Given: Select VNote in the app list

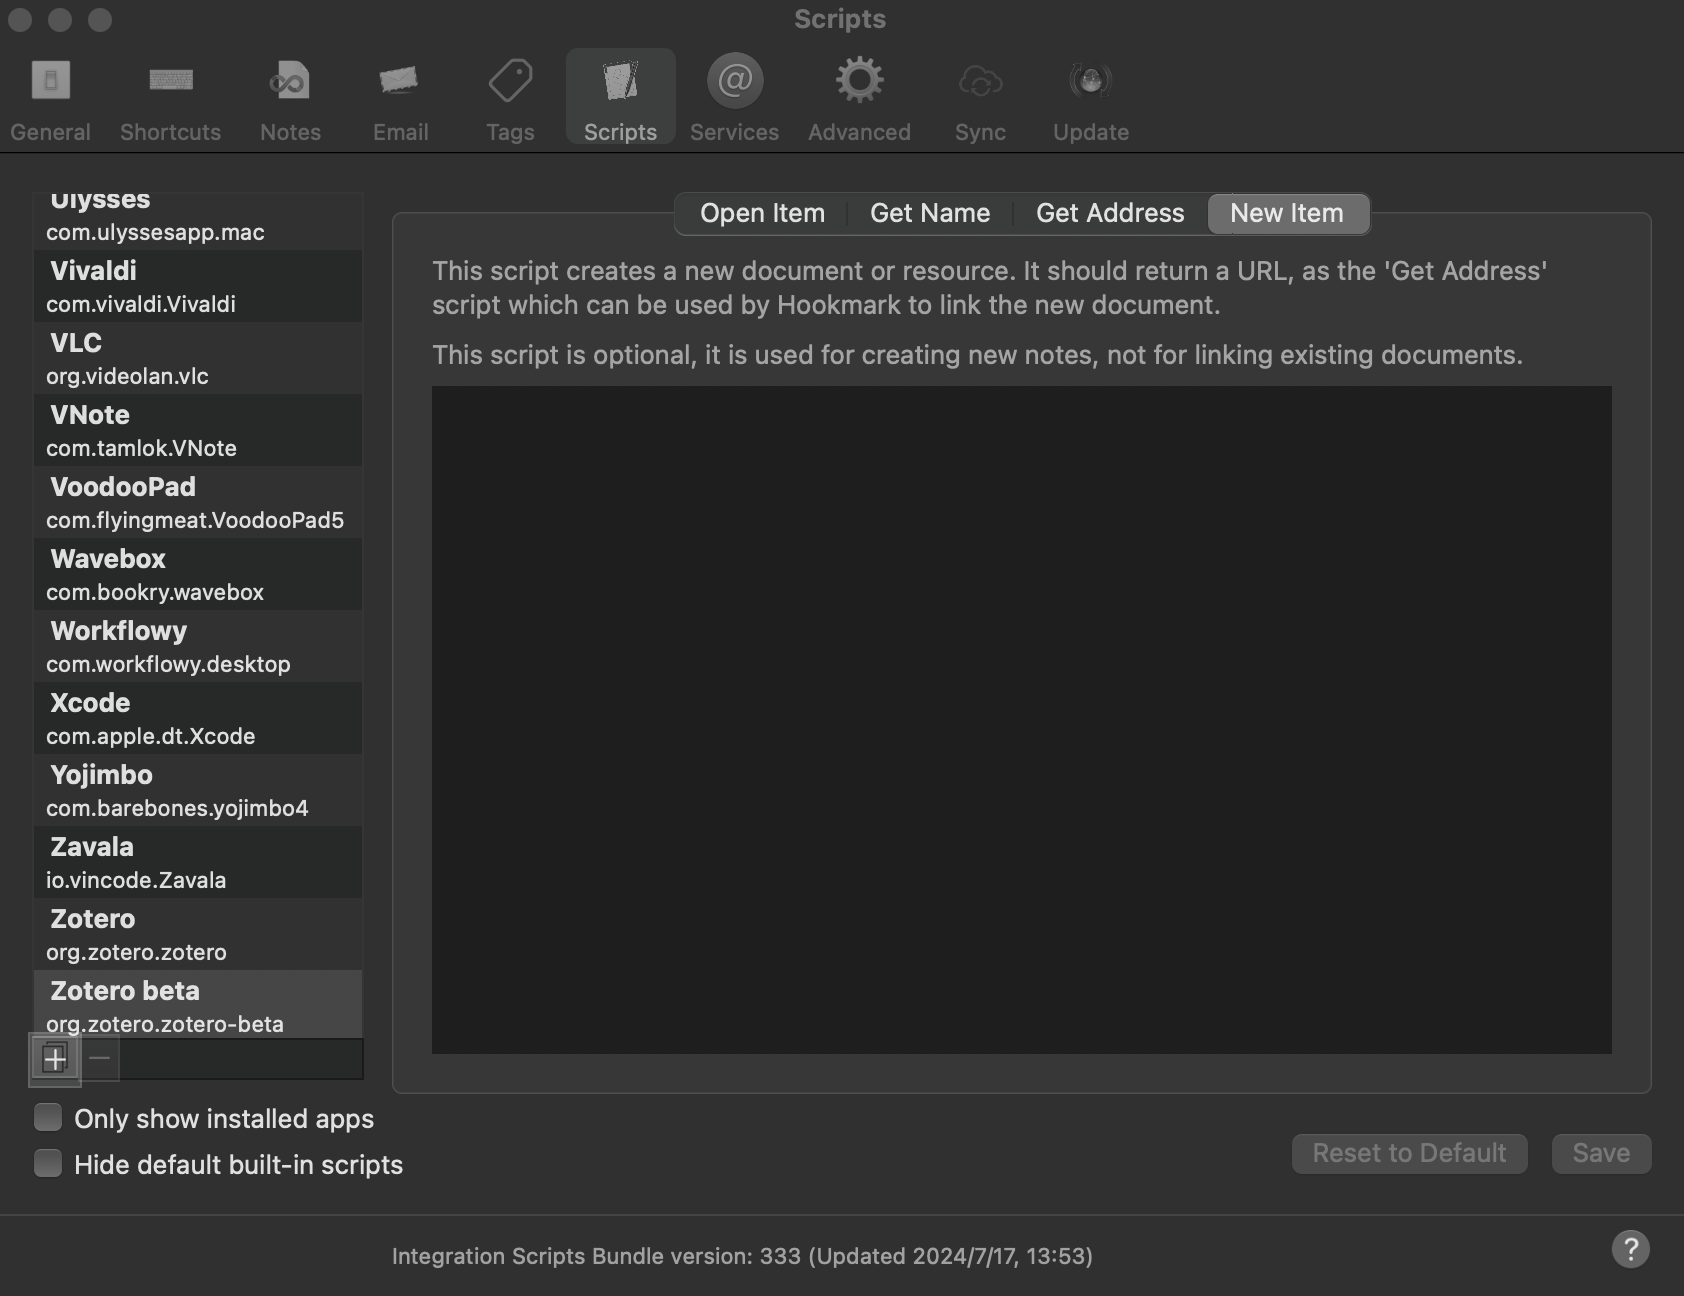Looking at the screenshot, I should pos(198,430).
